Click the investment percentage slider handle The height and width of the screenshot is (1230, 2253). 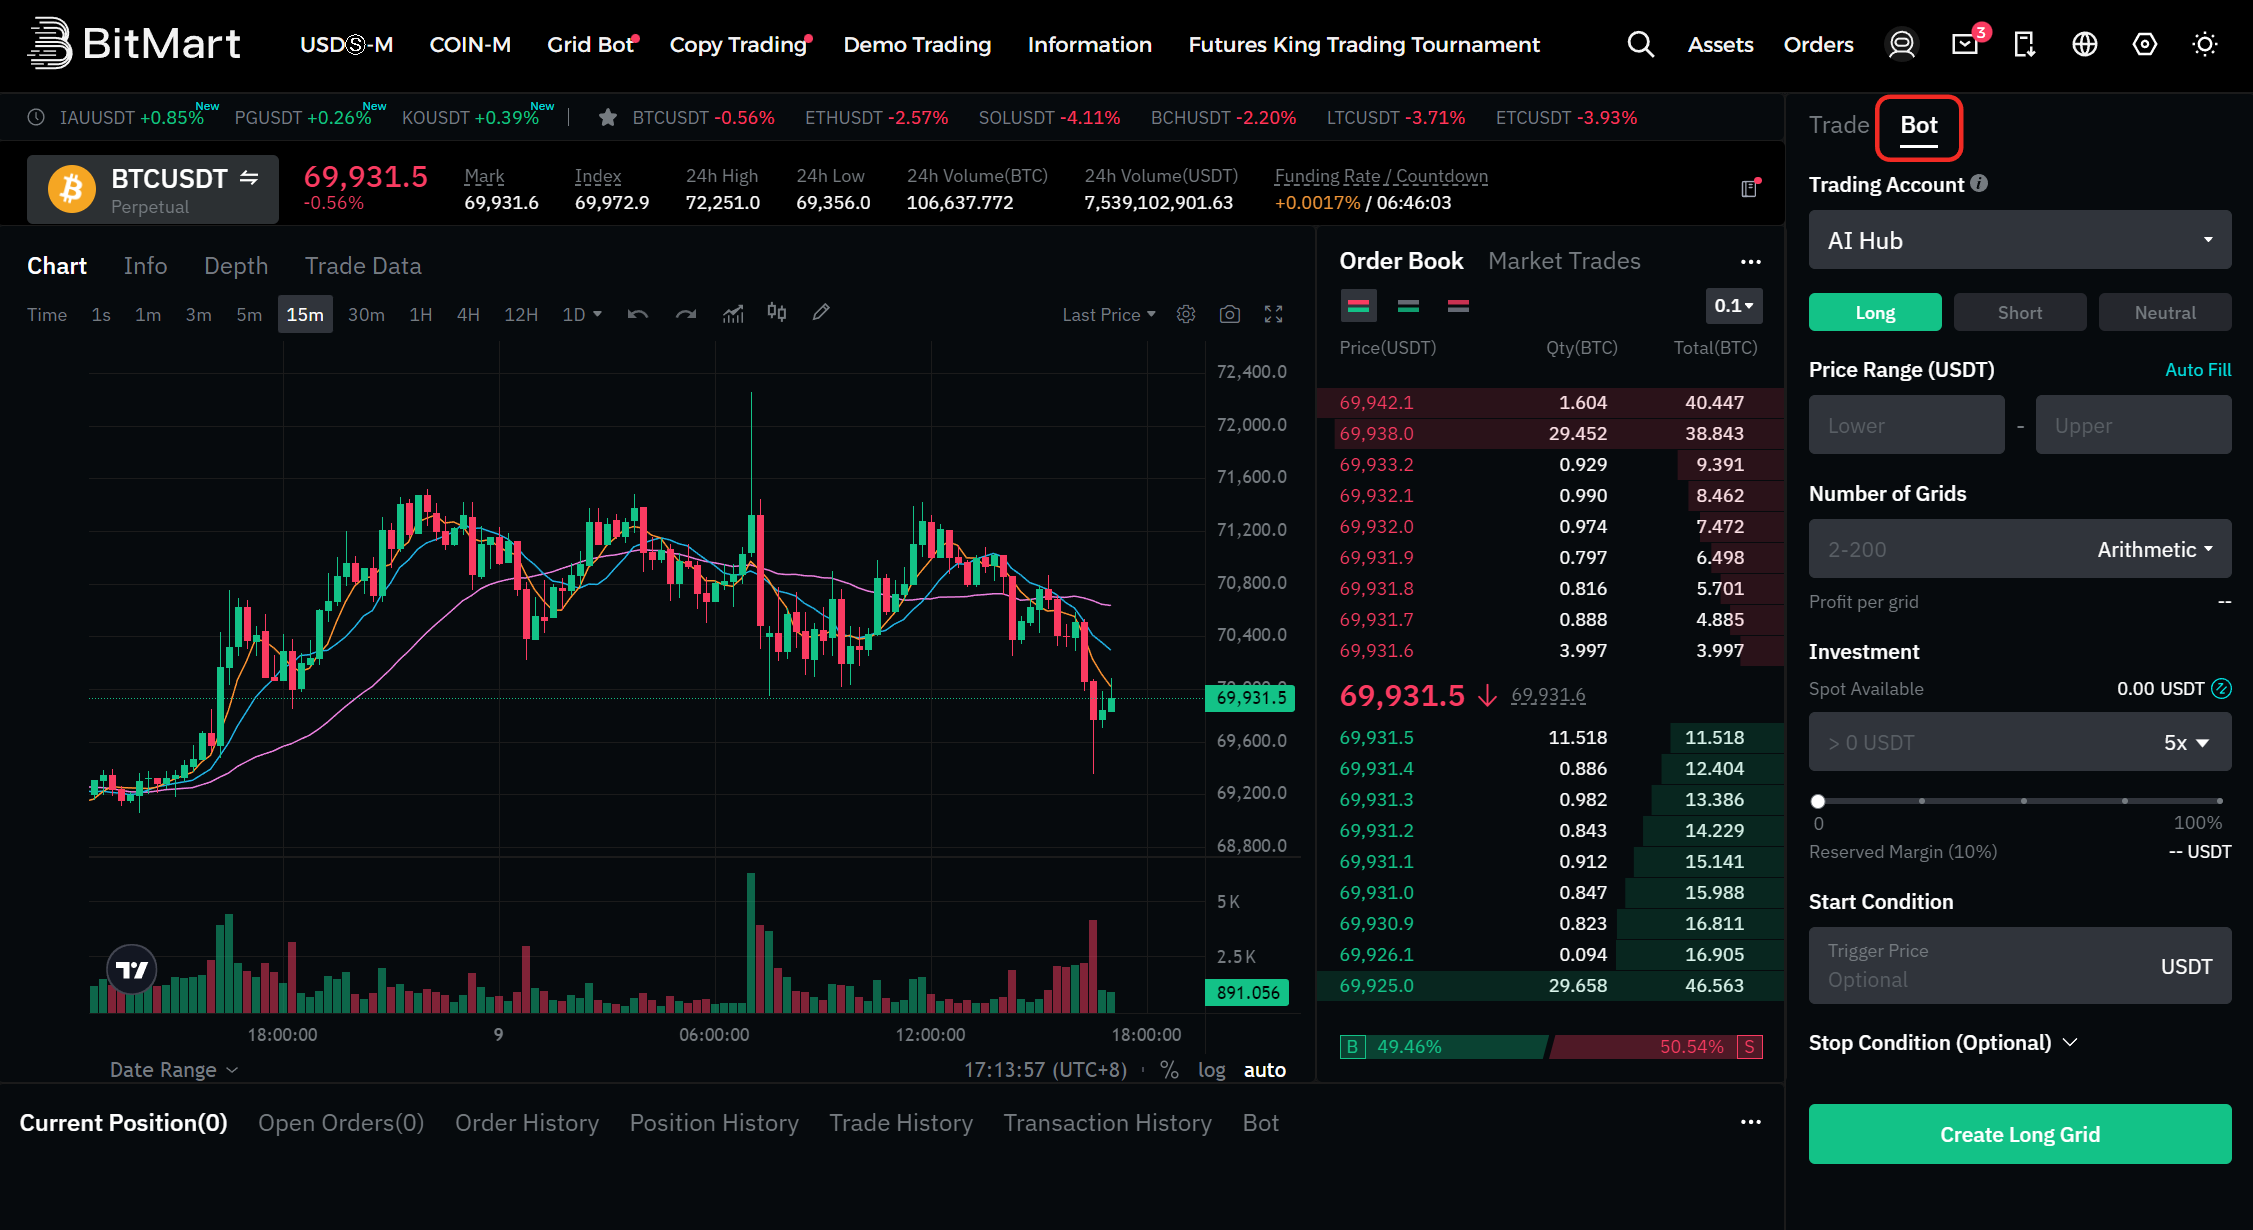click(x=1818, y=801)
